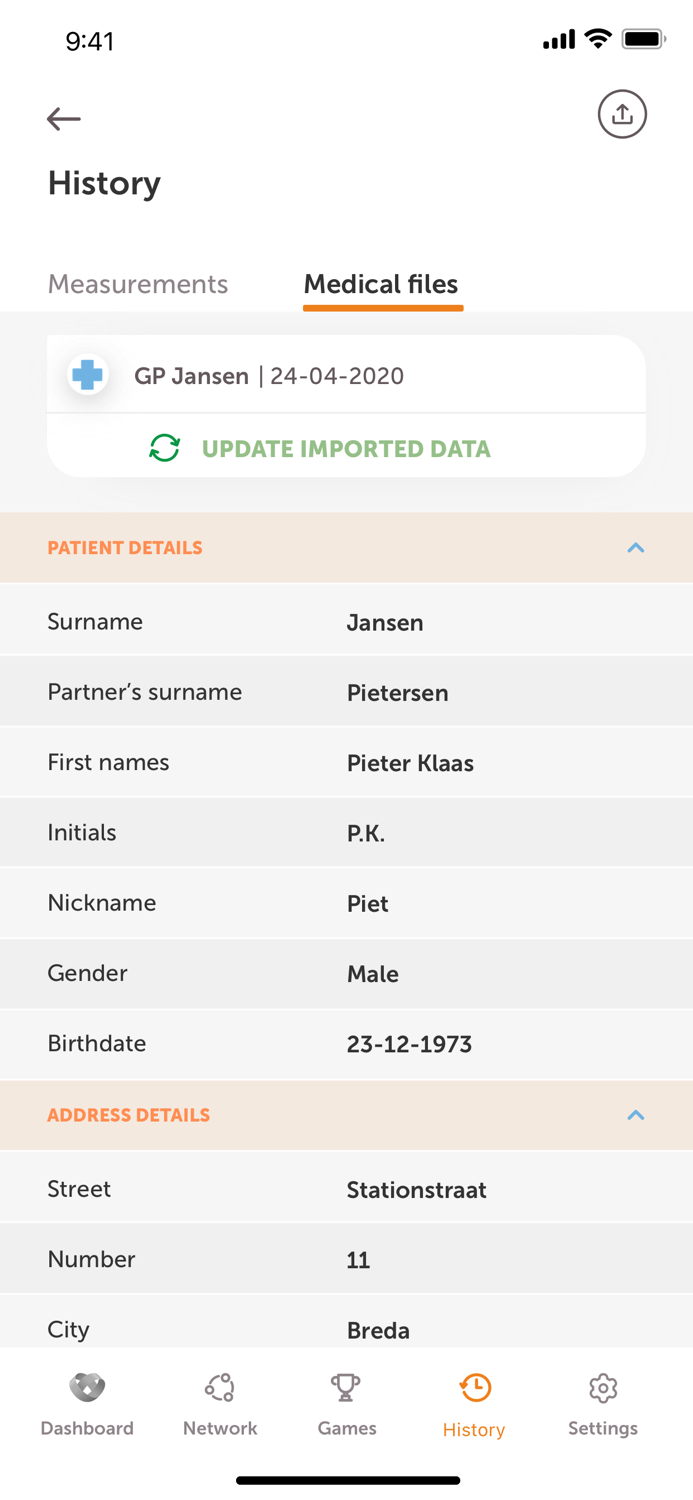Tap the Surname row showing Jansen

(346, 621)
